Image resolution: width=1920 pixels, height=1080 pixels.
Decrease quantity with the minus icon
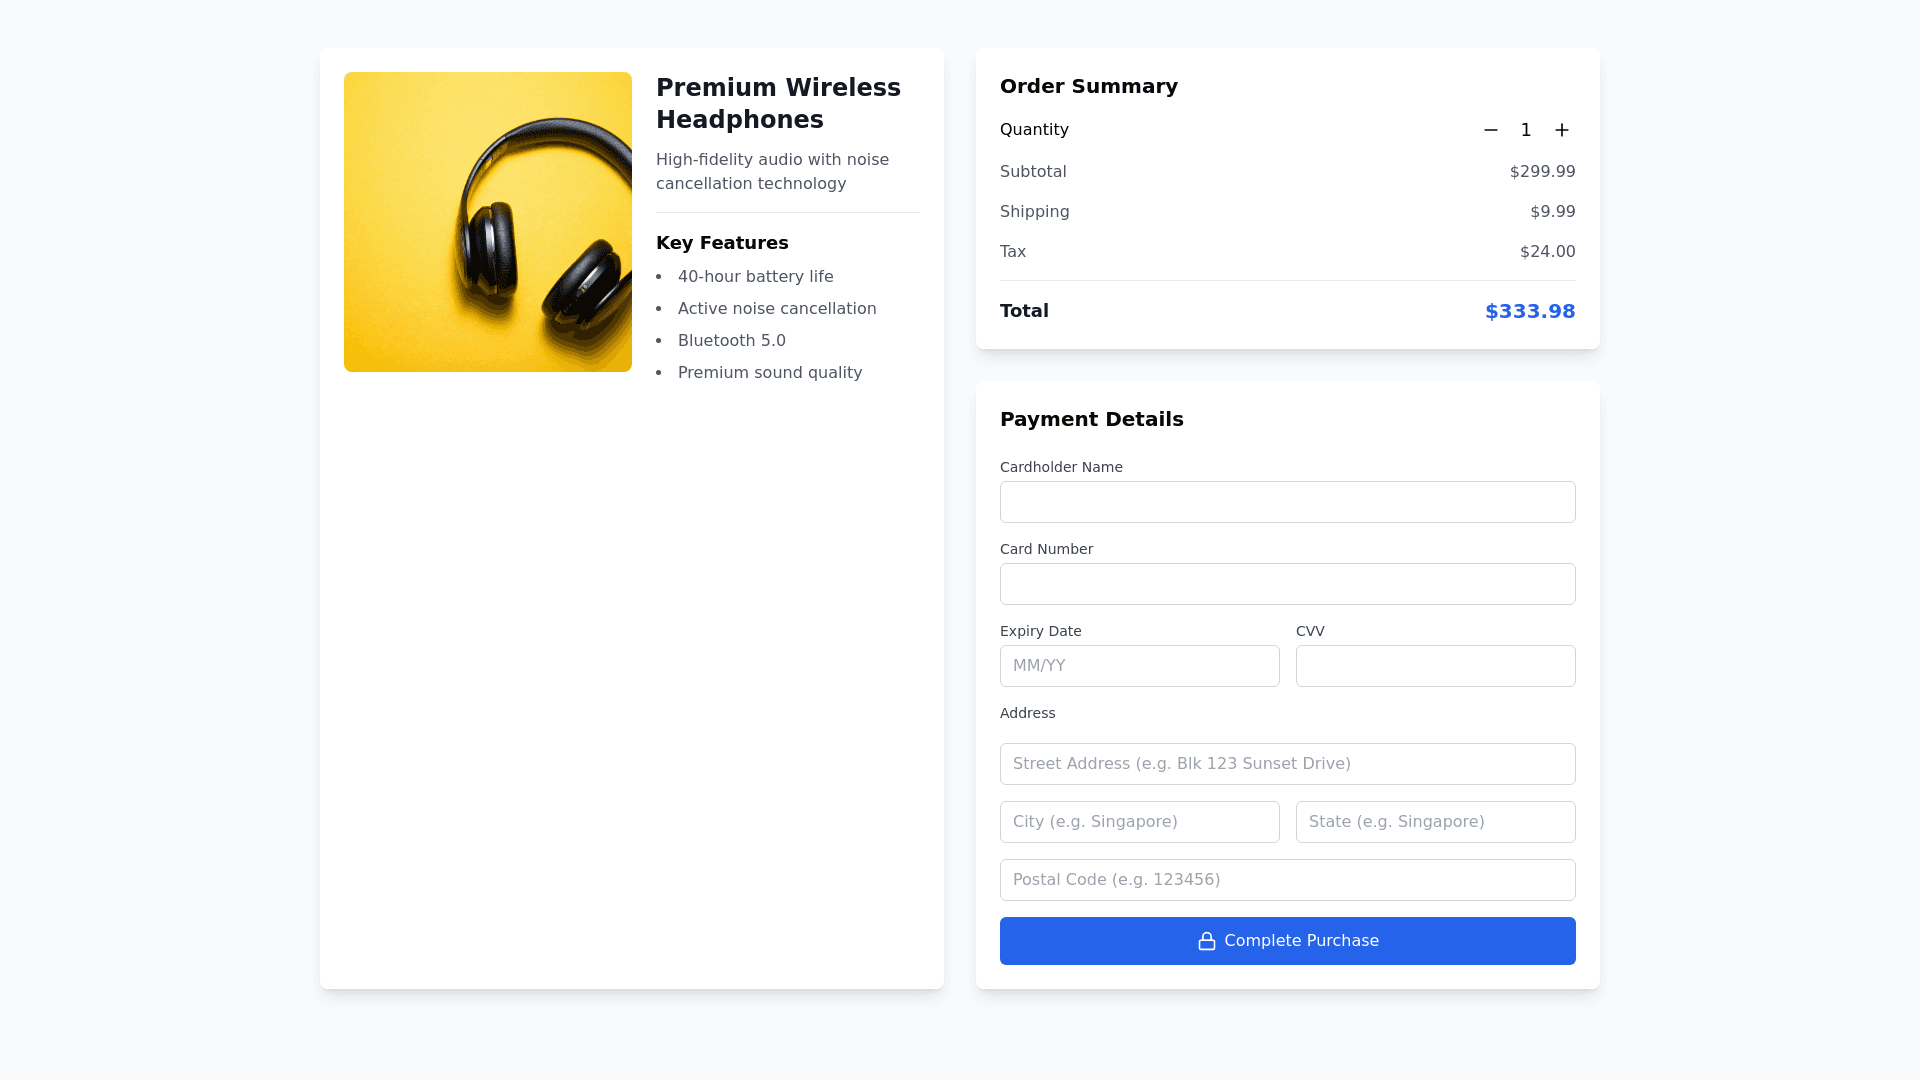tap(1491, 130)
